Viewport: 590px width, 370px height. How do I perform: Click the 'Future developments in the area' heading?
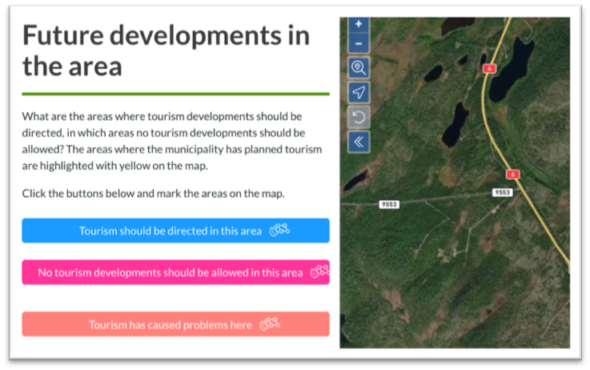point(166,50)
